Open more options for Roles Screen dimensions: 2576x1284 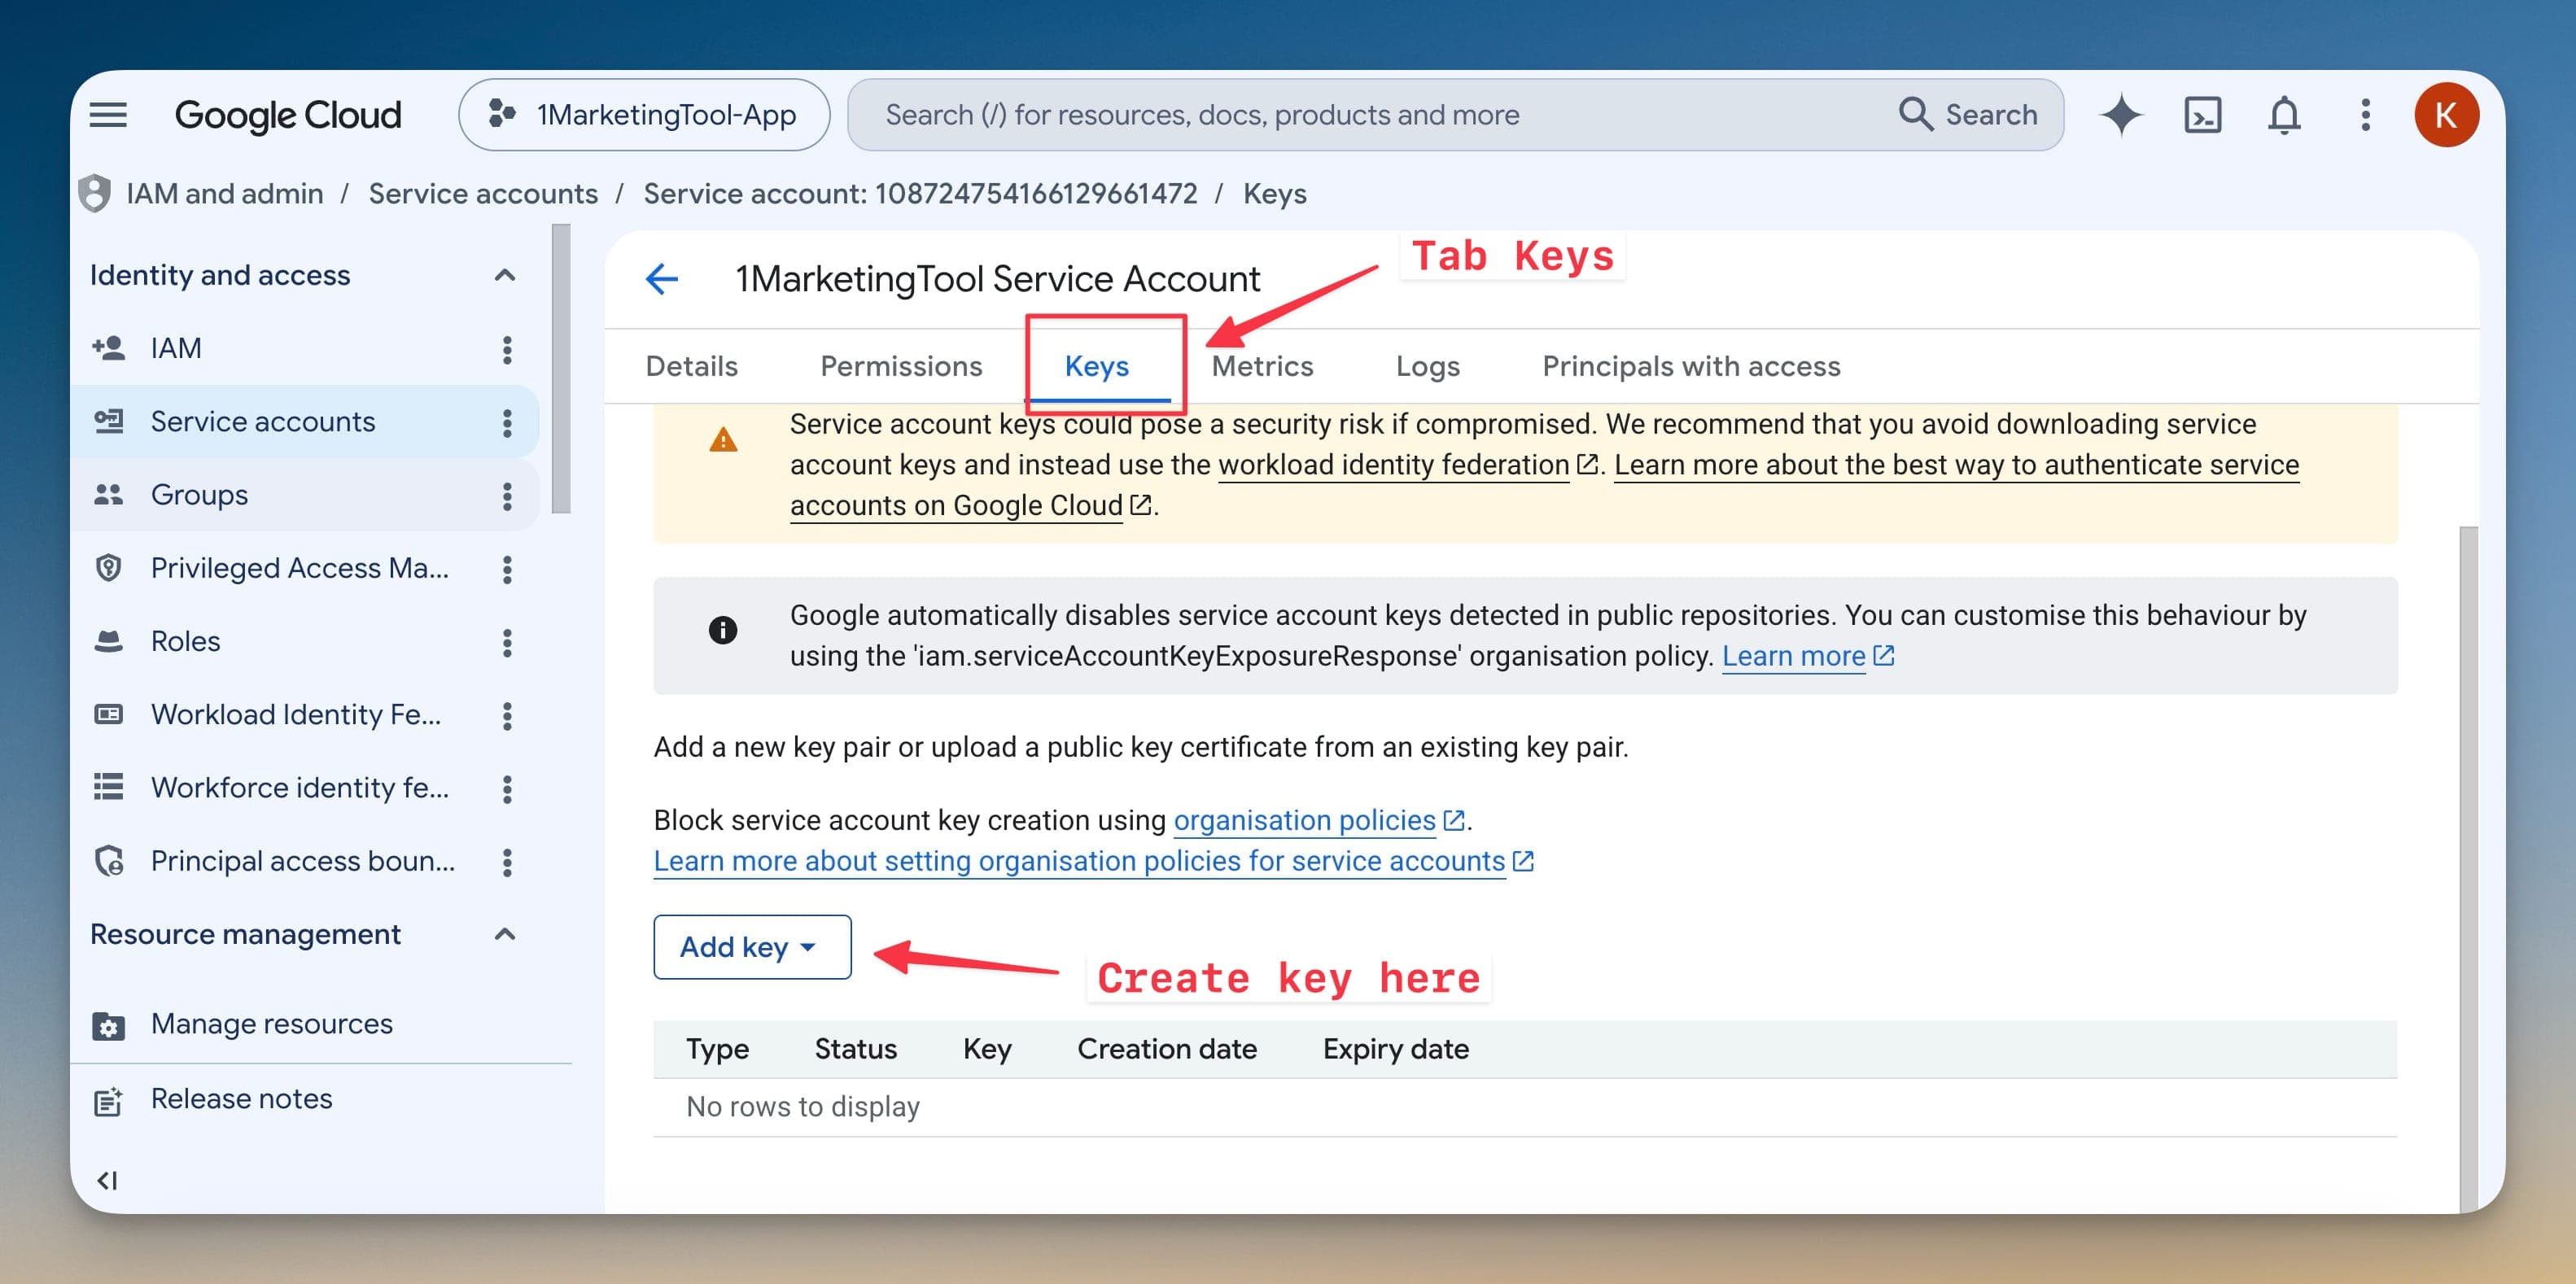(507, 642)
